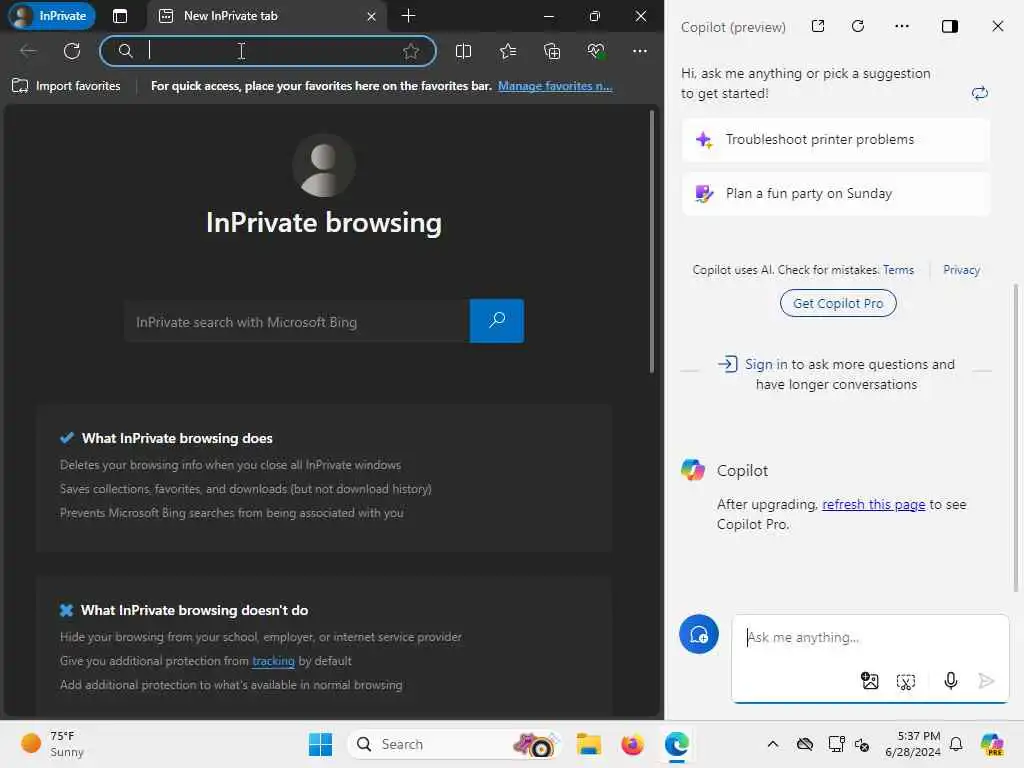Image resolution: width=1024 pixels, height=768 pixels.
Task: Open Copilot more options menu
Action: pyautogui.click(x=902, y=26)
